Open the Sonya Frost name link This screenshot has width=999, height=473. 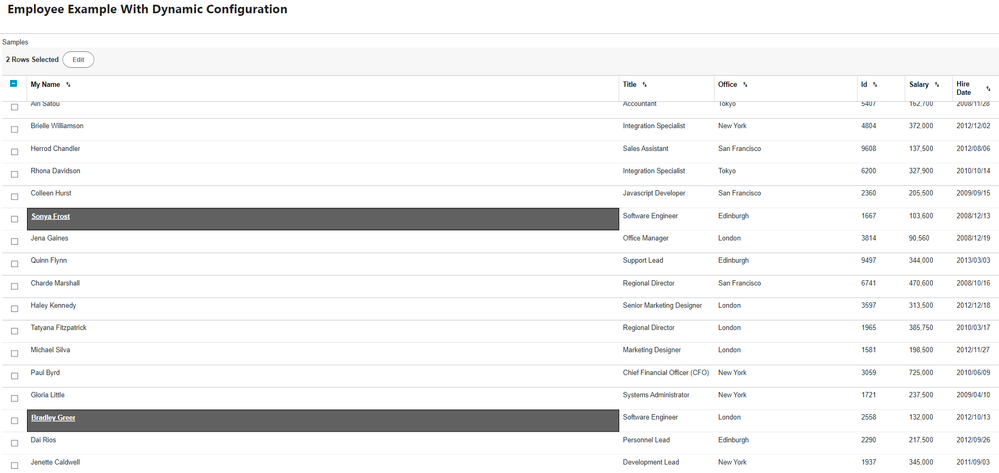coord(51,216)
